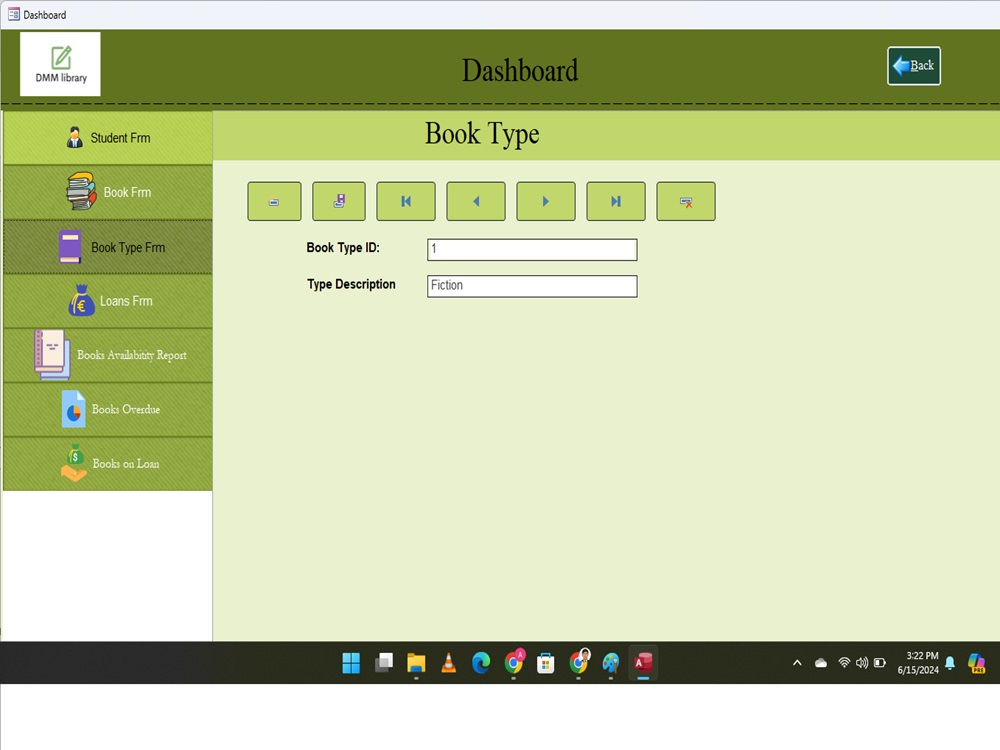The image size is (1000, 750).
Task: Click the Book Type ID field
Action: 532,249
